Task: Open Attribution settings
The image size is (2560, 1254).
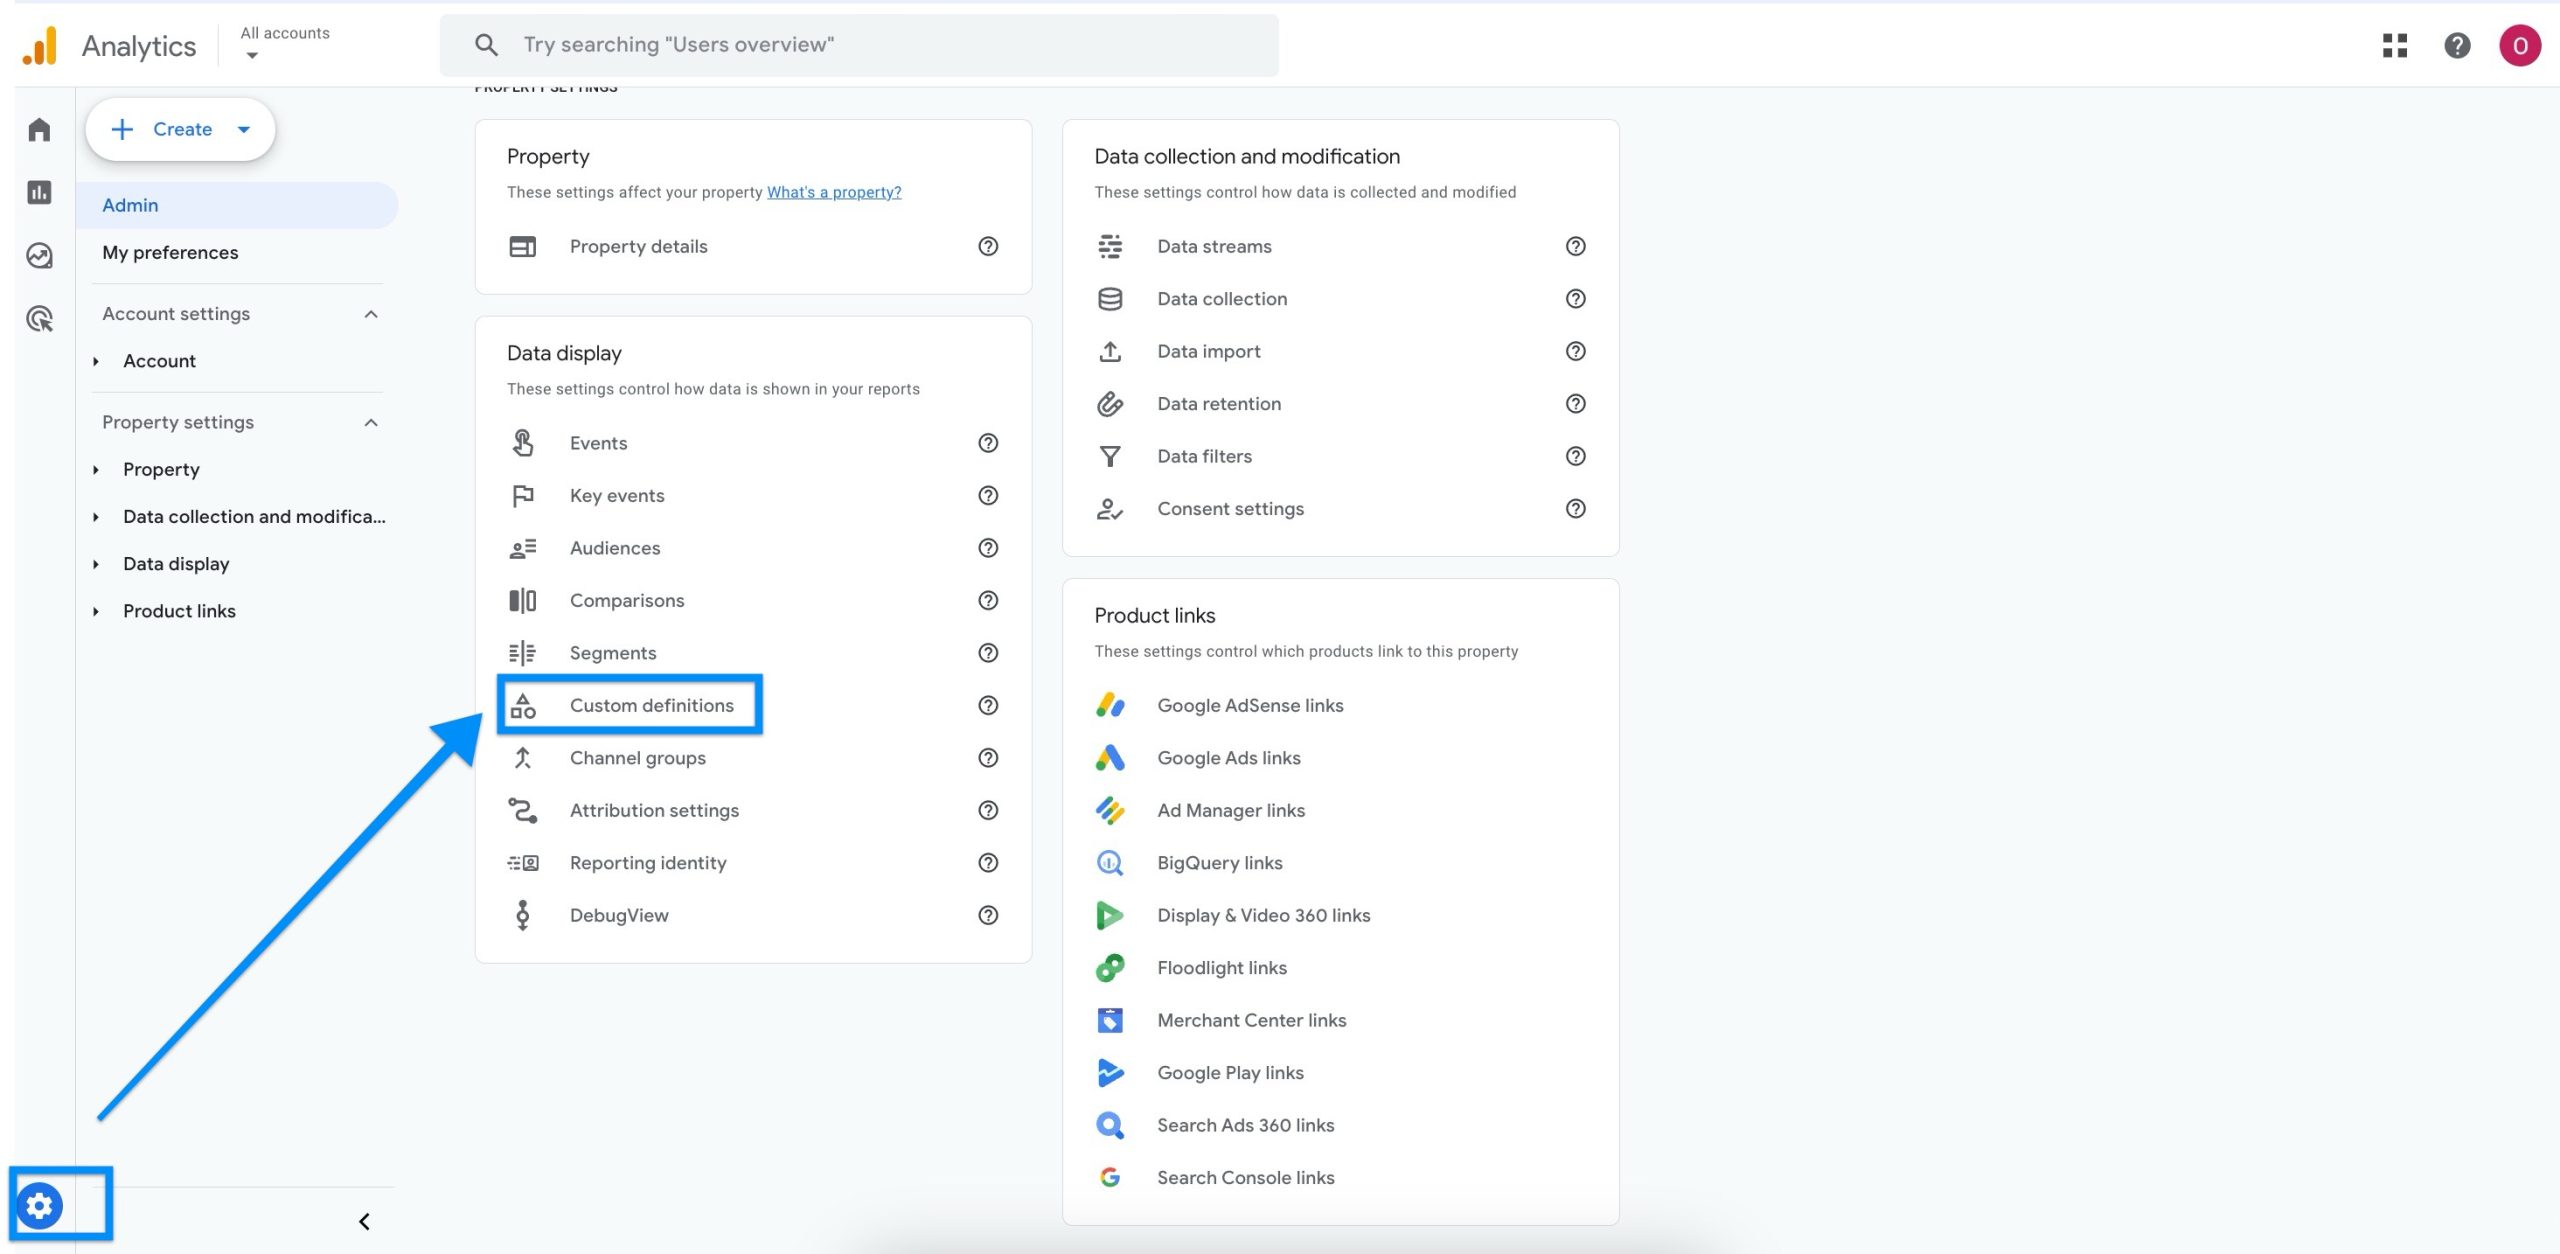Action: pos(654,811)
